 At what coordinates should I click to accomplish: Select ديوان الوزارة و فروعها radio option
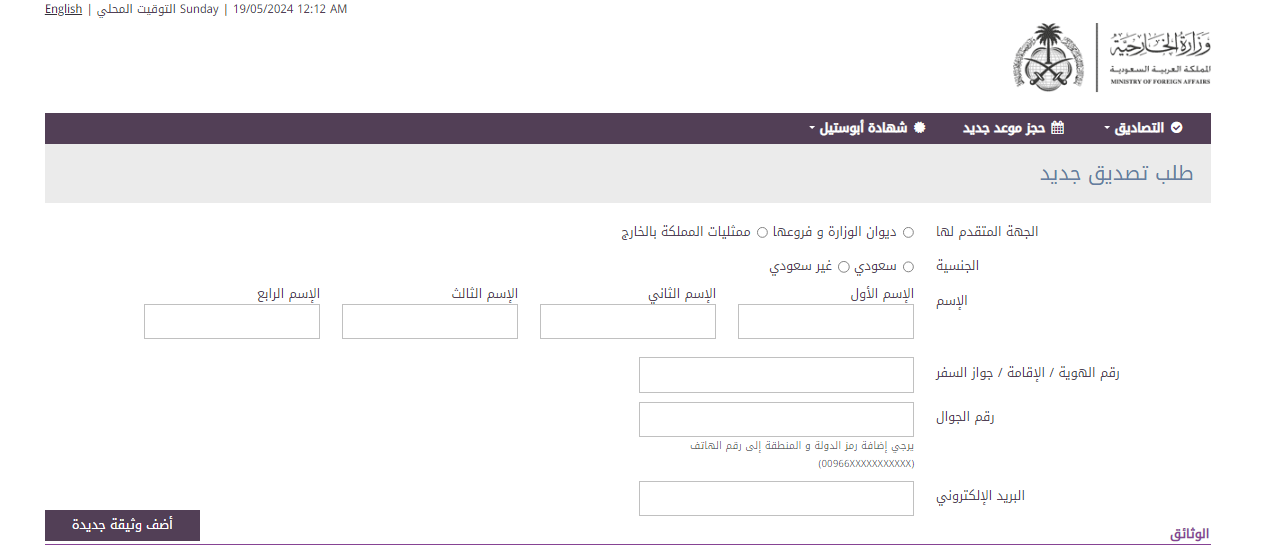[x=908, y=232]
